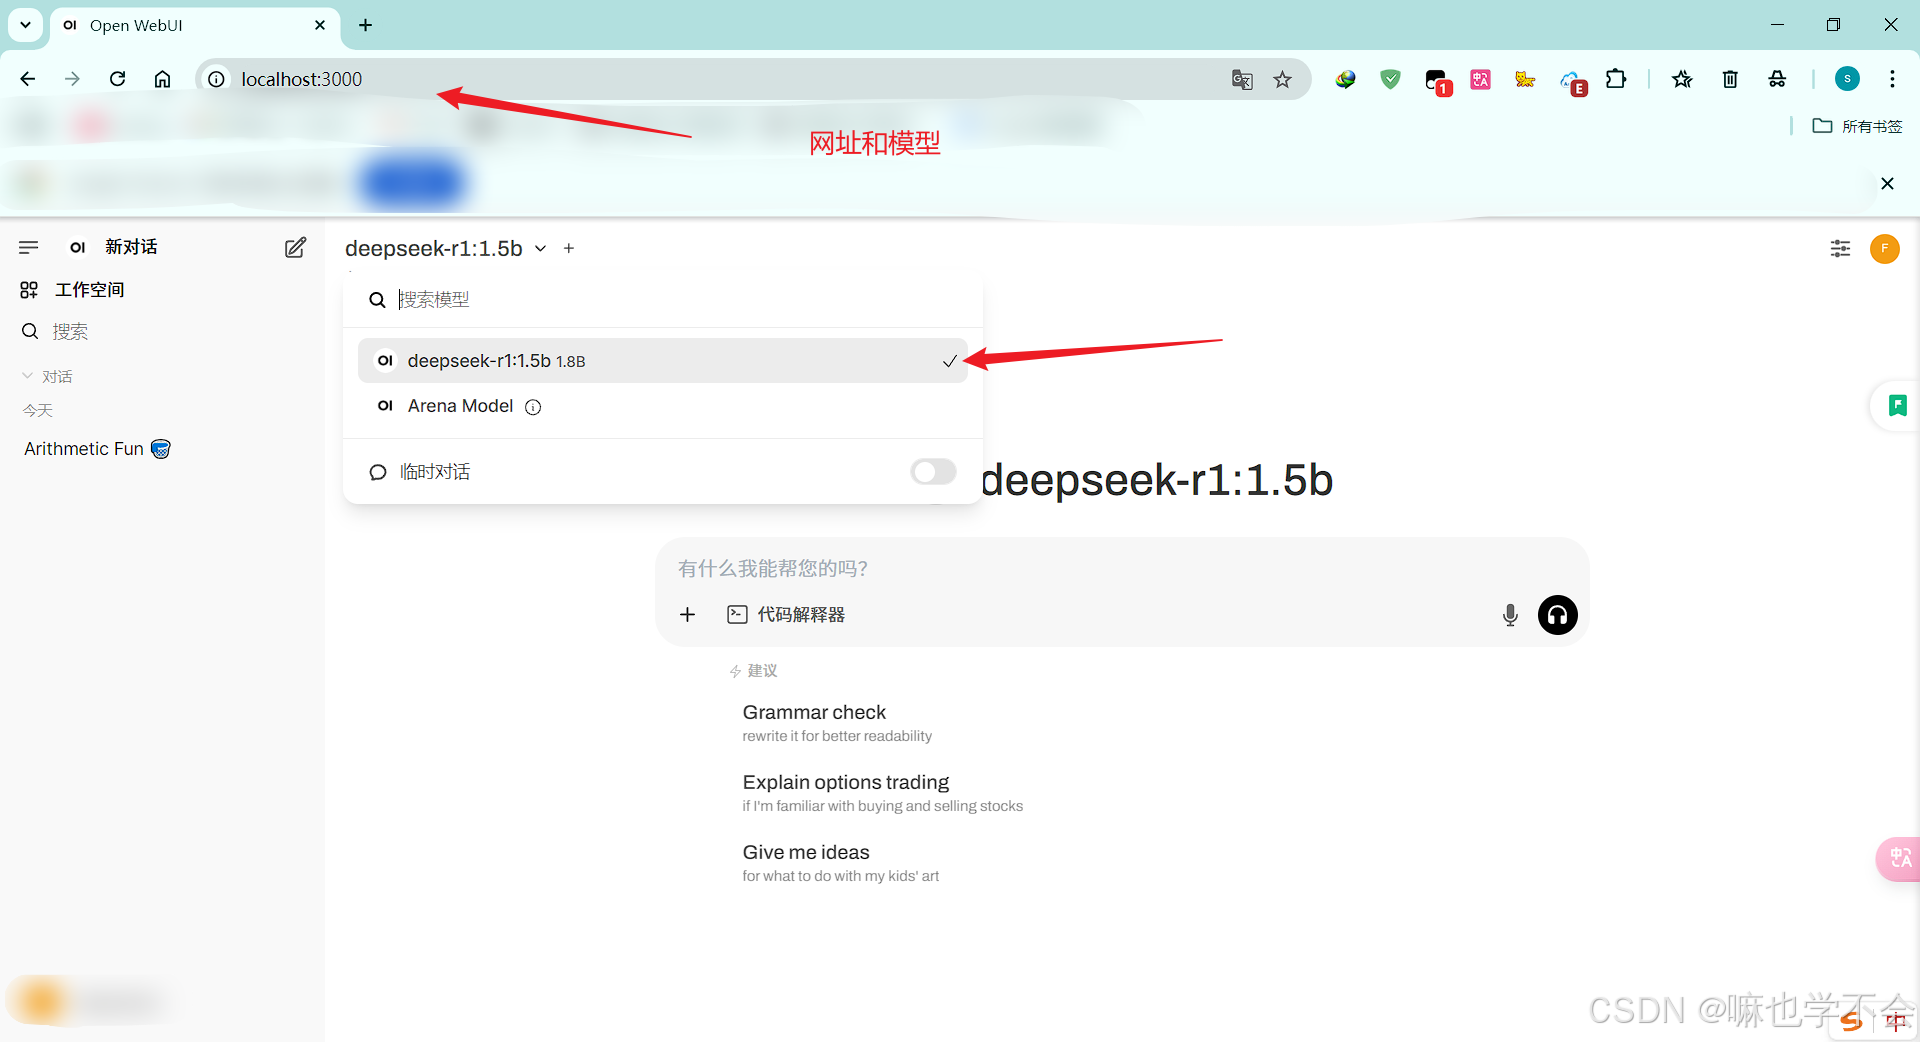The image size is (1920, 1042).
Task: Open the workspace grid icon
Action: tap(29, 290)
